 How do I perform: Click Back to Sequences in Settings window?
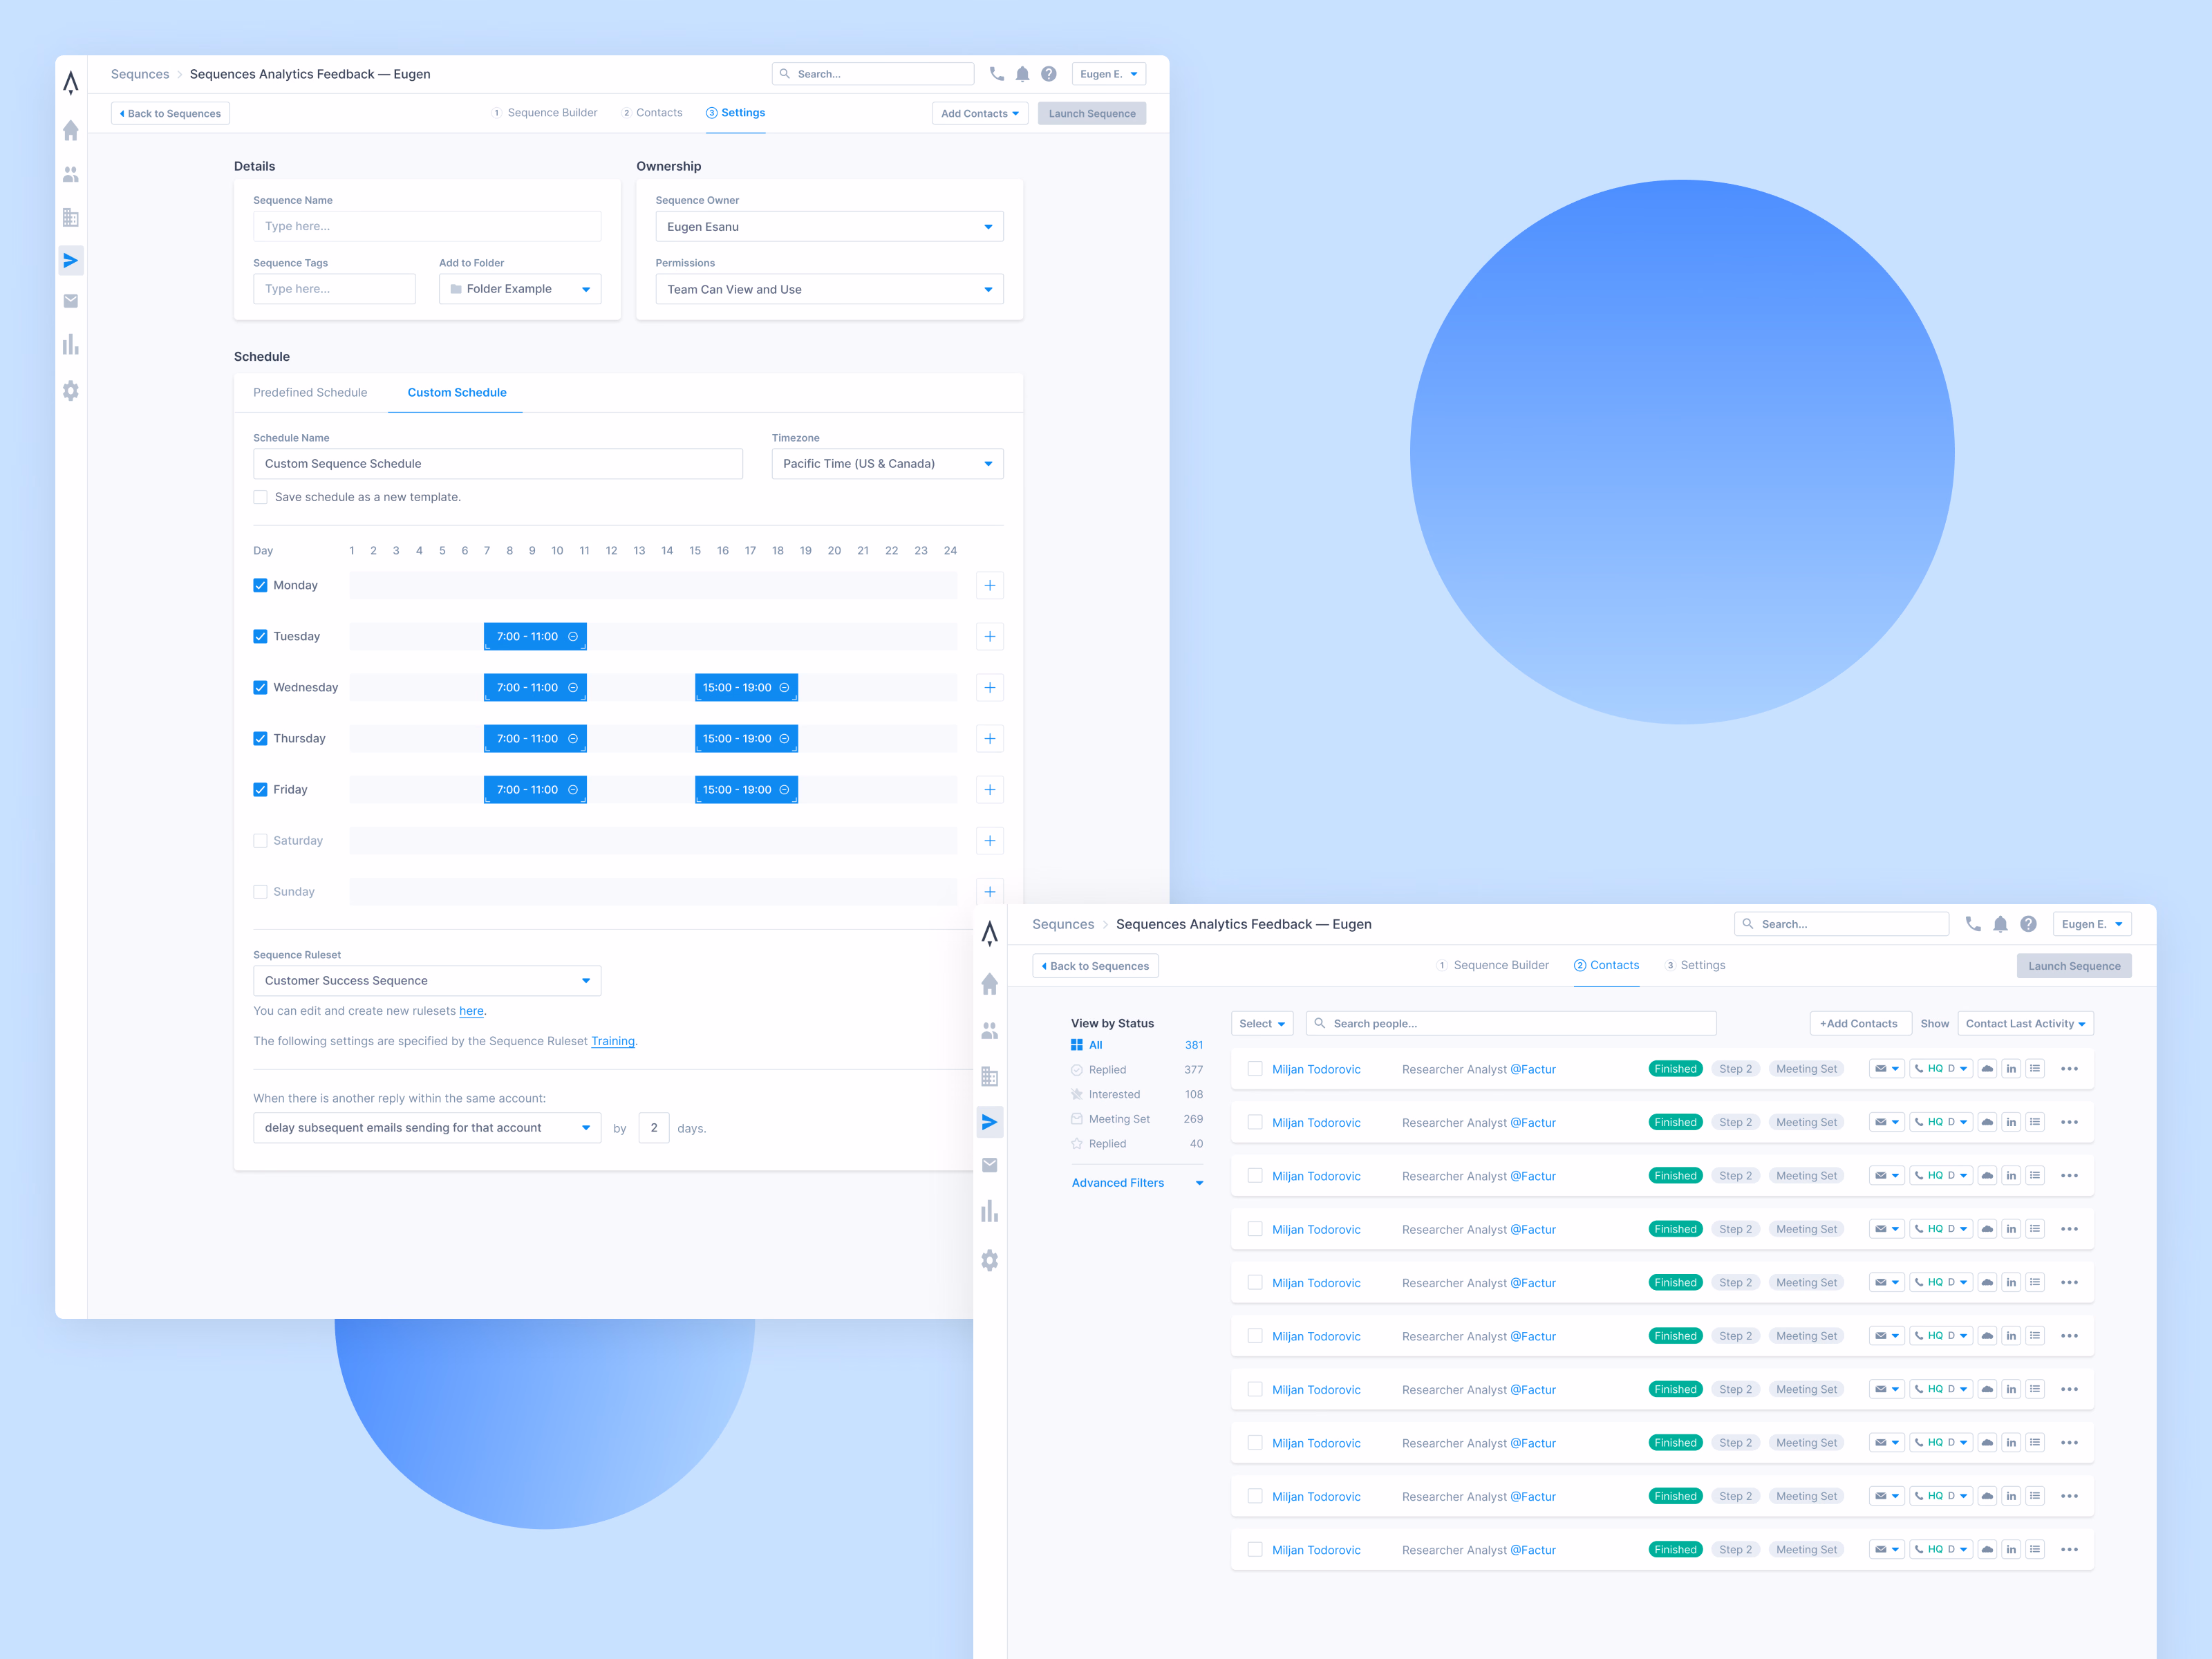click(x=170, y=113)
